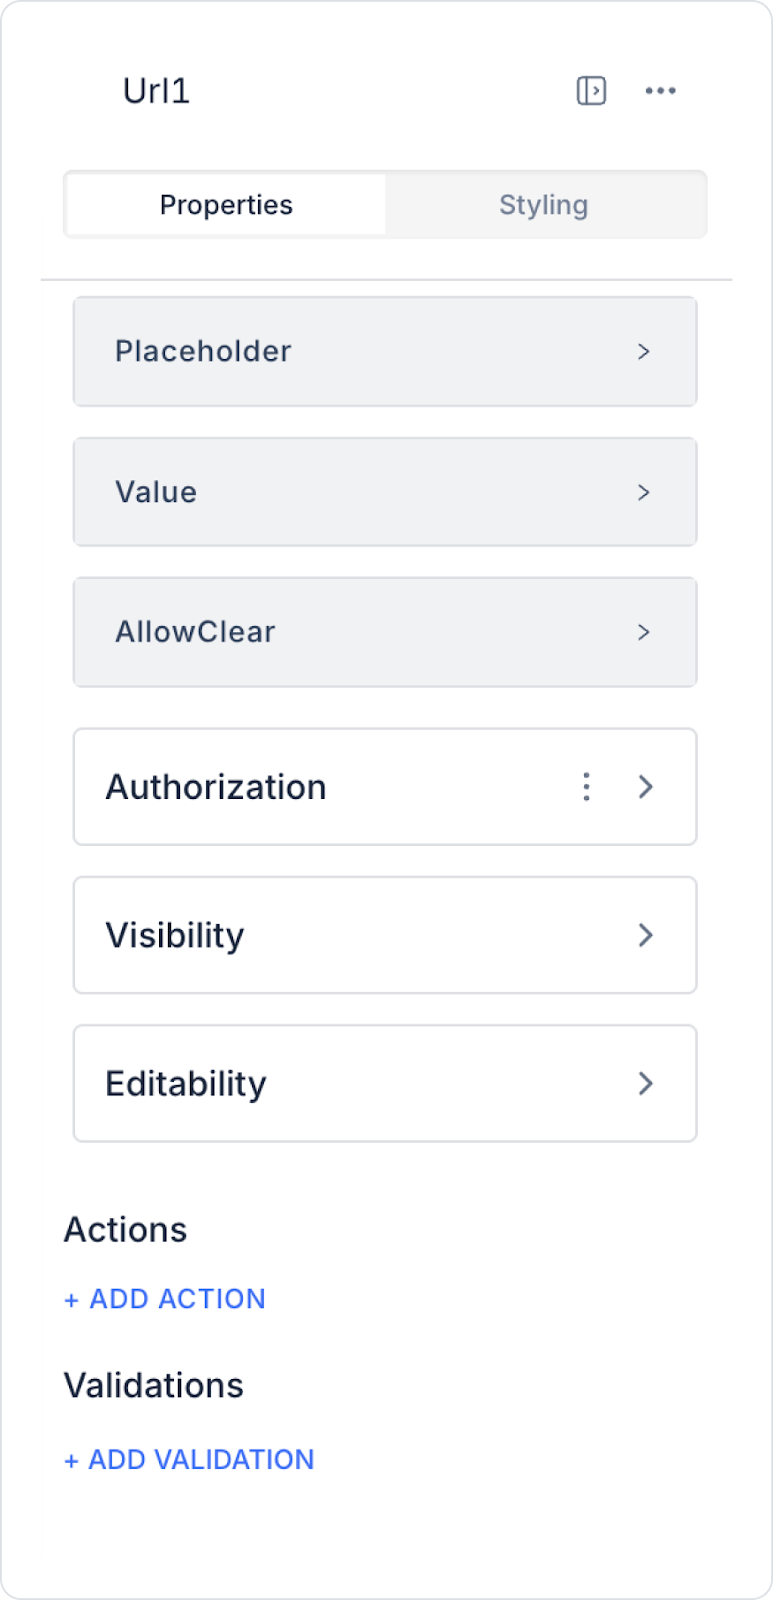
Task: Click the collapse panel icon
Action: tap(591, 91)
